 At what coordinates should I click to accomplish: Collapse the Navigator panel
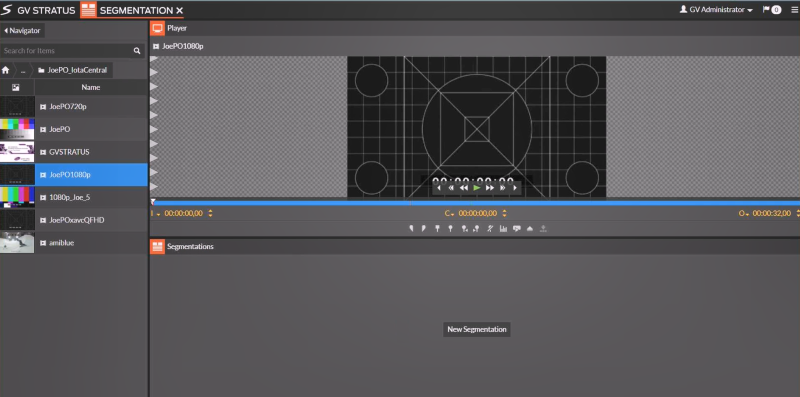point(22,31)
